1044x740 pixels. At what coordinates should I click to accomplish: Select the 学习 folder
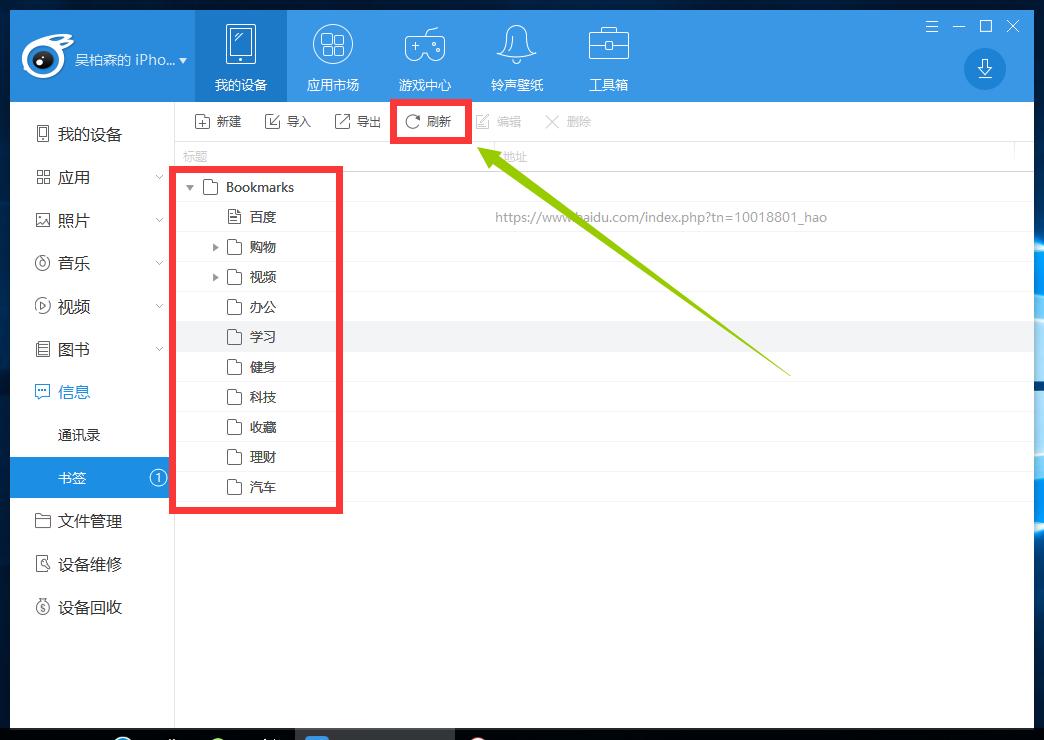(252, 337)
